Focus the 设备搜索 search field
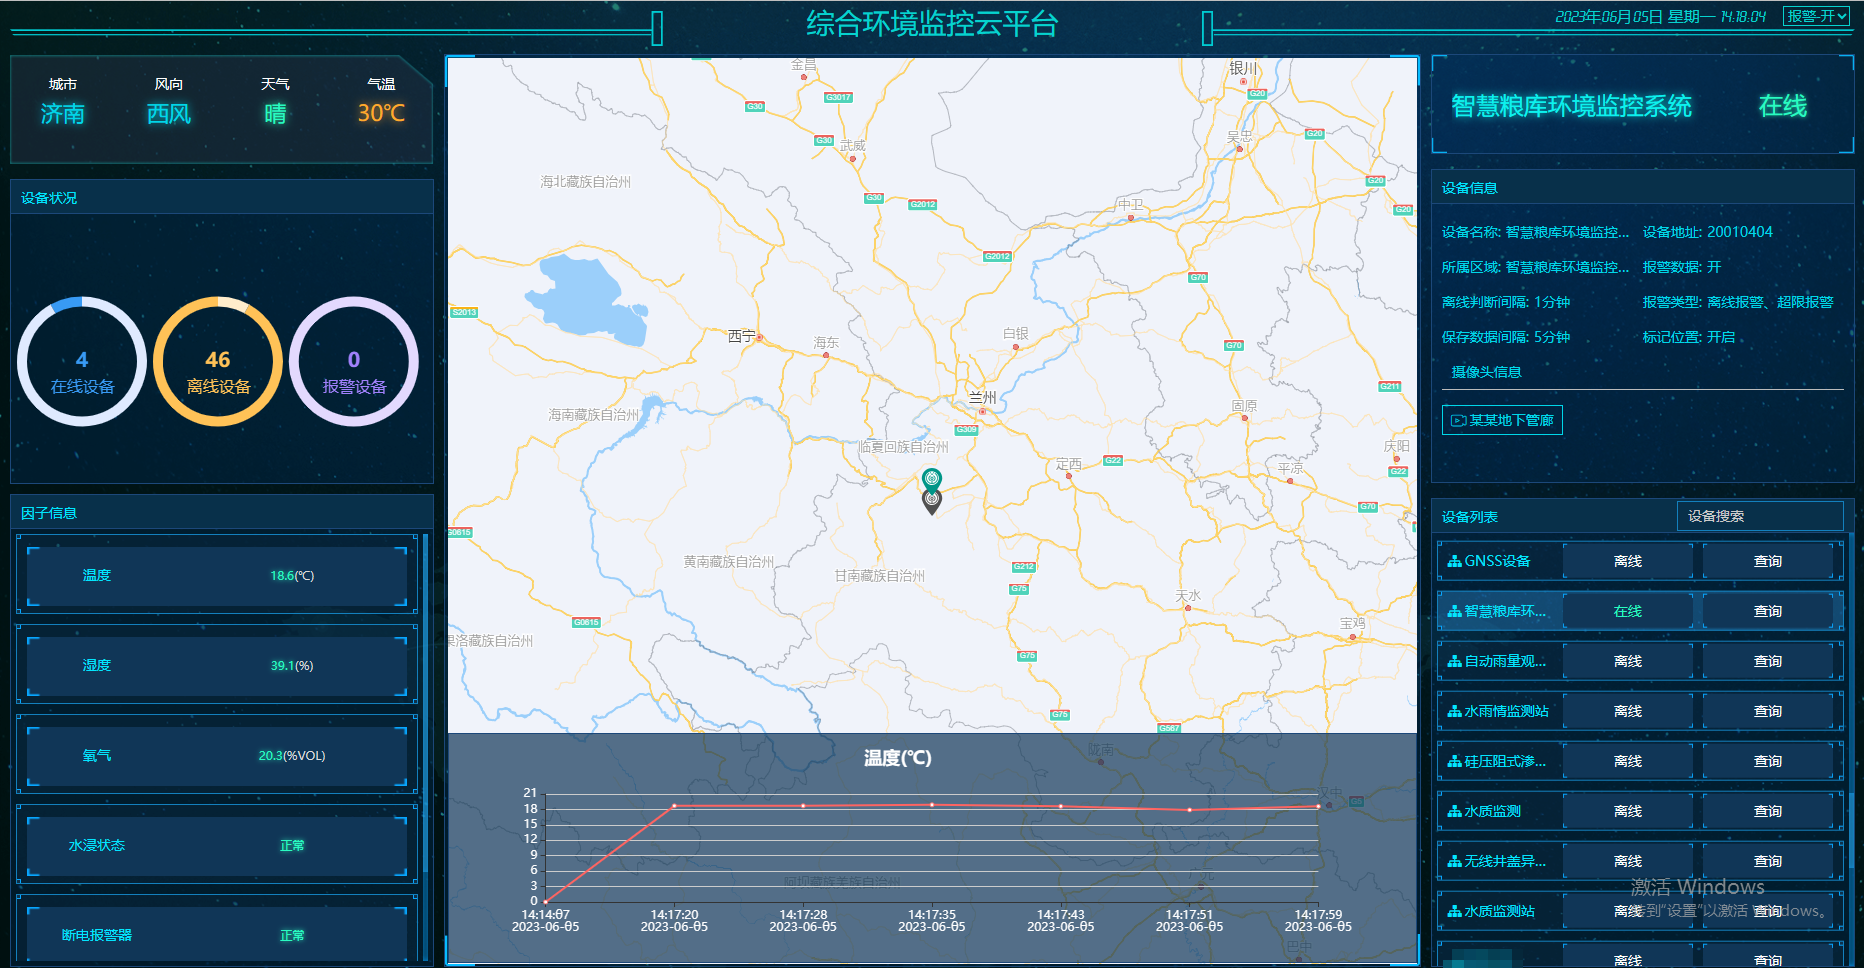Viewport: 1864px width, 968px height. coord(1759,516)
